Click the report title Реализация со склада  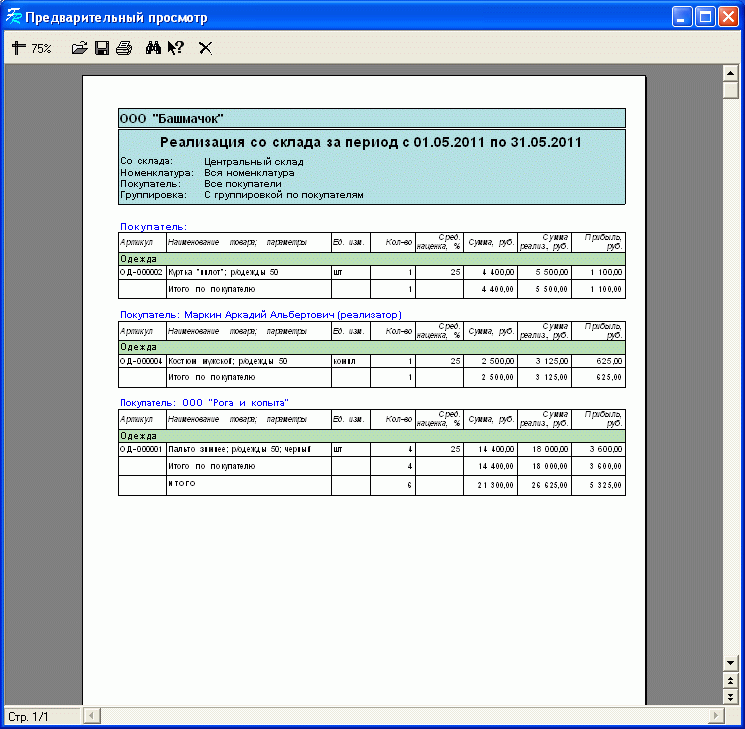click(x=371, y=142)
